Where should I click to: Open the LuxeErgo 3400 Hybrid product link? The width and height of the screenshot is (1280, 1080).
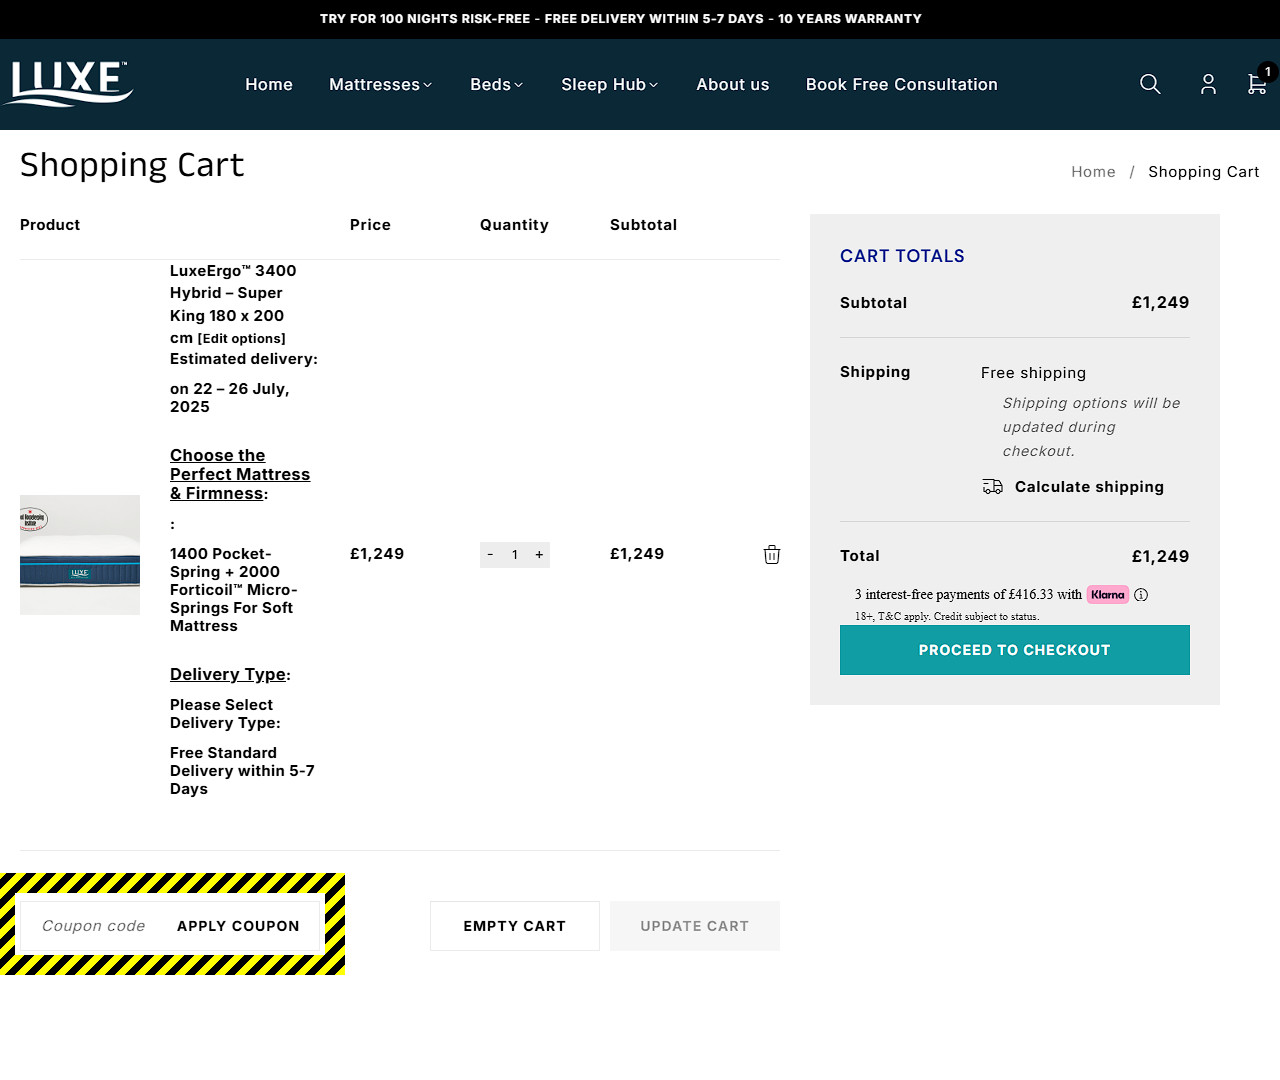pos(233,304)
